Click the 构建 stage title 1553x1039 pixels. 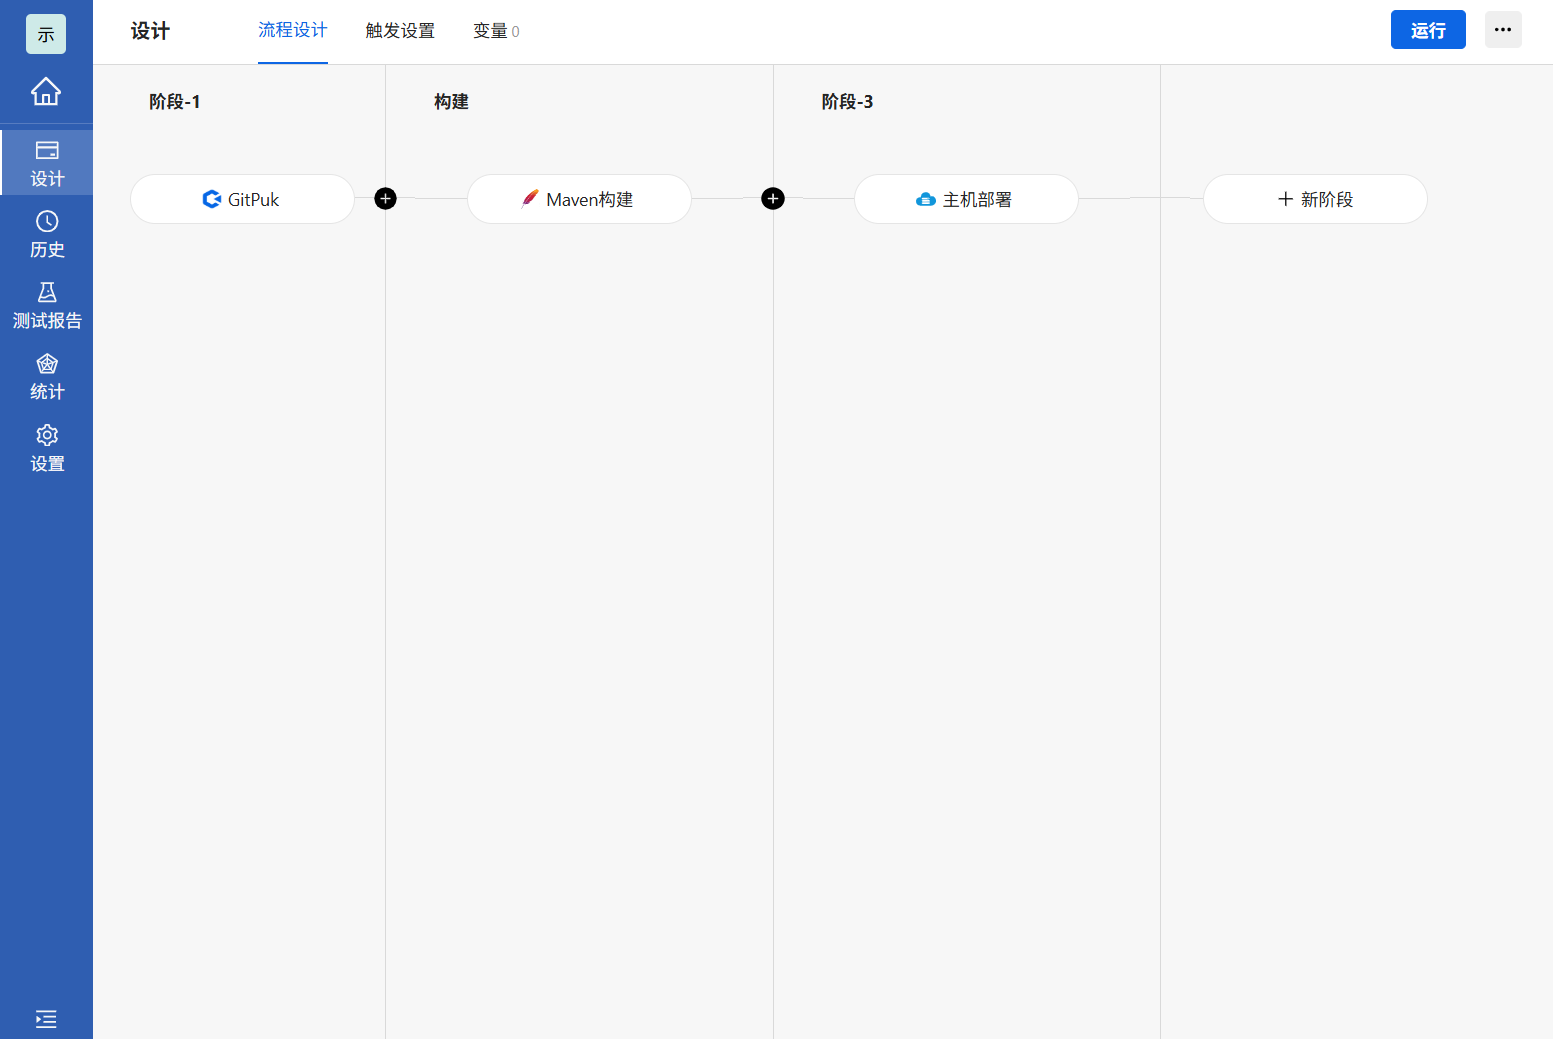click(451, 102)
